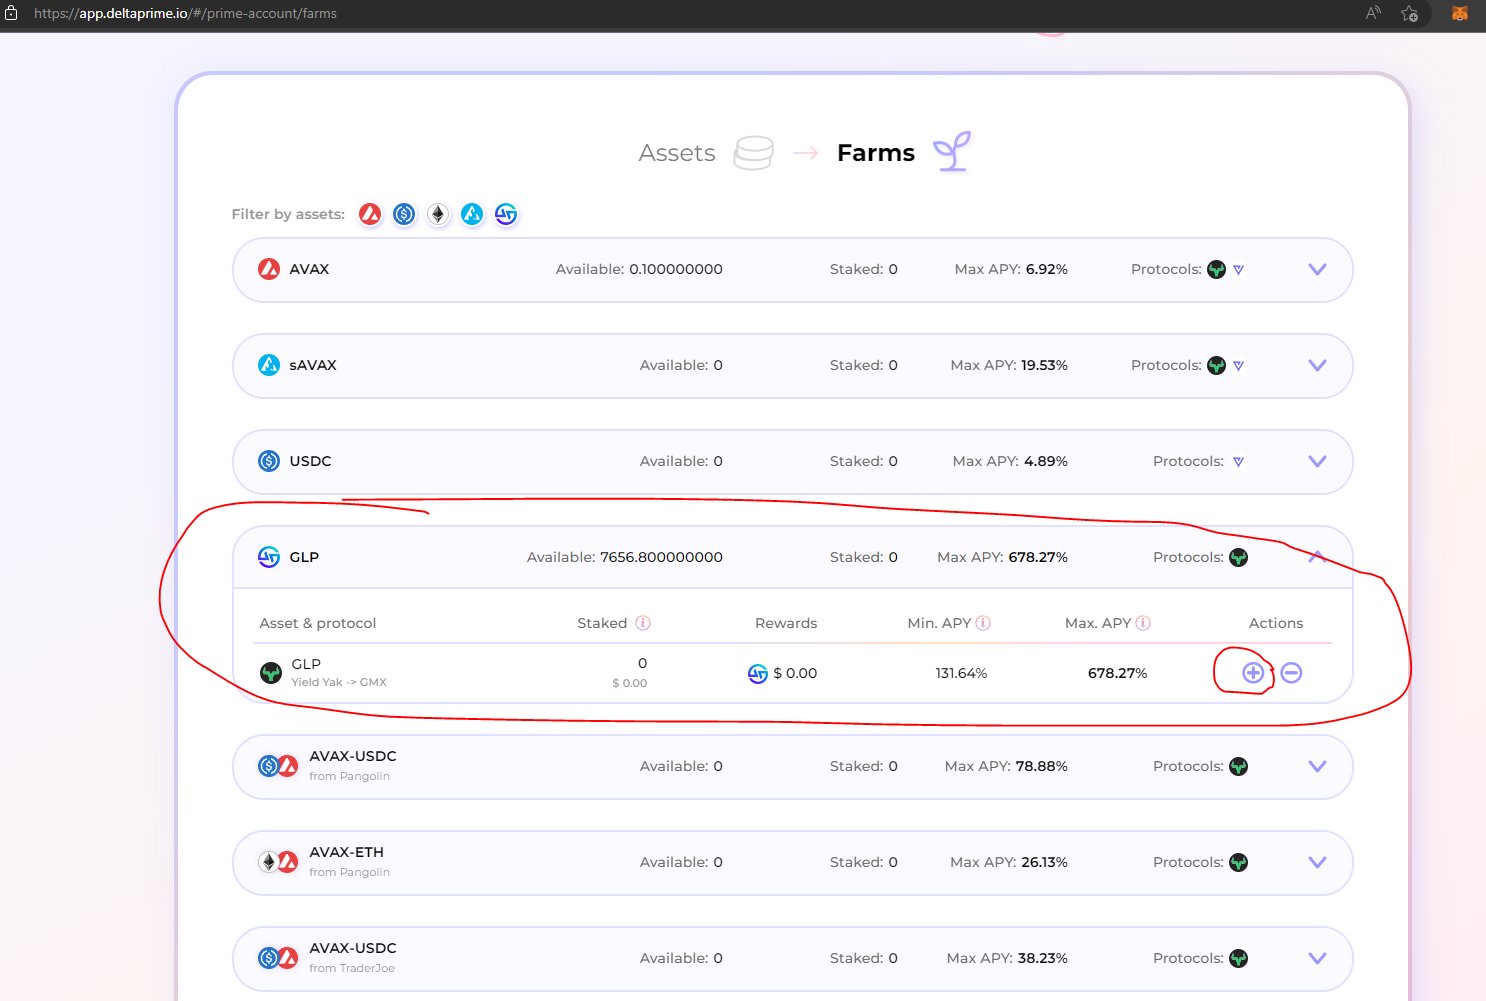Open the Staked column info tooltip
The height and width of the screenshot is (1001, 1486).
click(645, 622)
